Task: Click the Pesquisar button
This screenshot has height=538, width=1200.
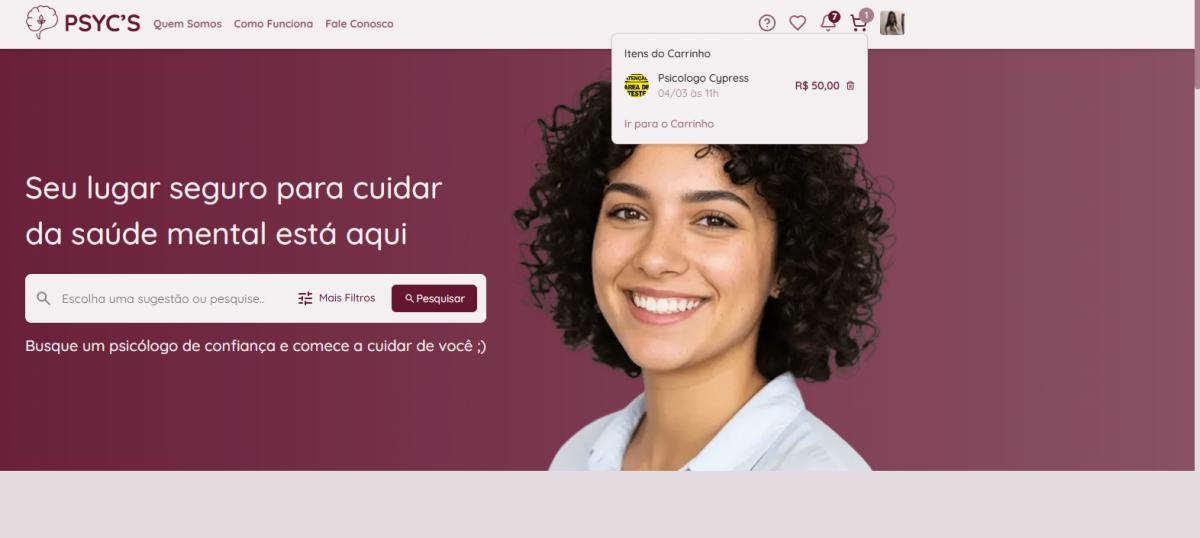Action: click(434, 298)
